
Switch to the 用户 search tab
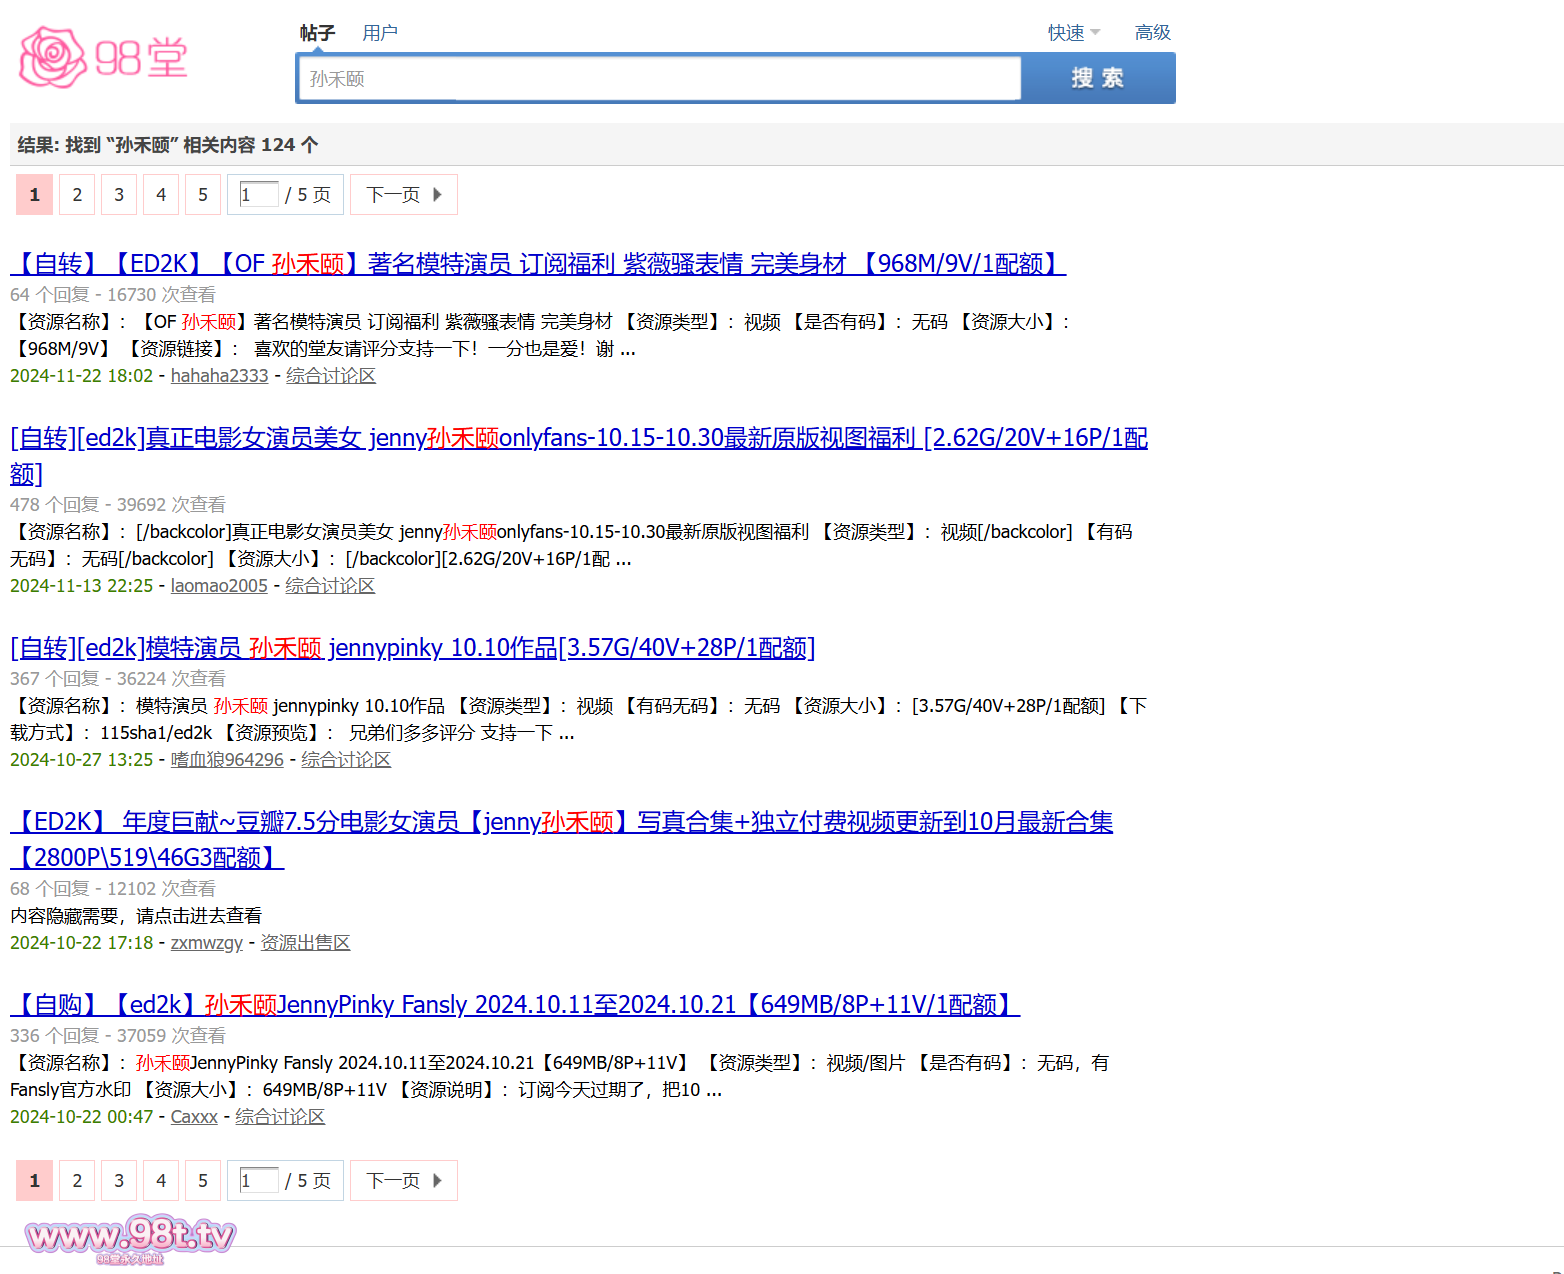380,33
